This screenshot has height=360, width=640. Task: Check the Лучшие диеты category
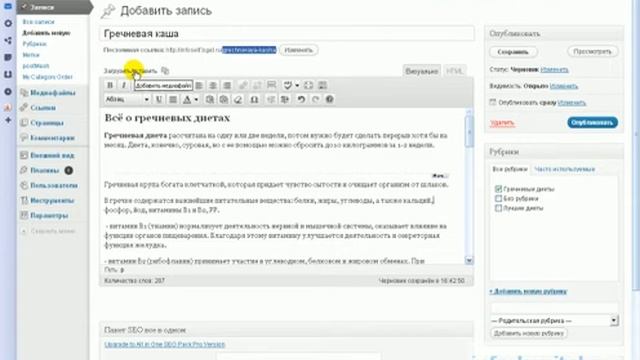[x=498, y=208]
